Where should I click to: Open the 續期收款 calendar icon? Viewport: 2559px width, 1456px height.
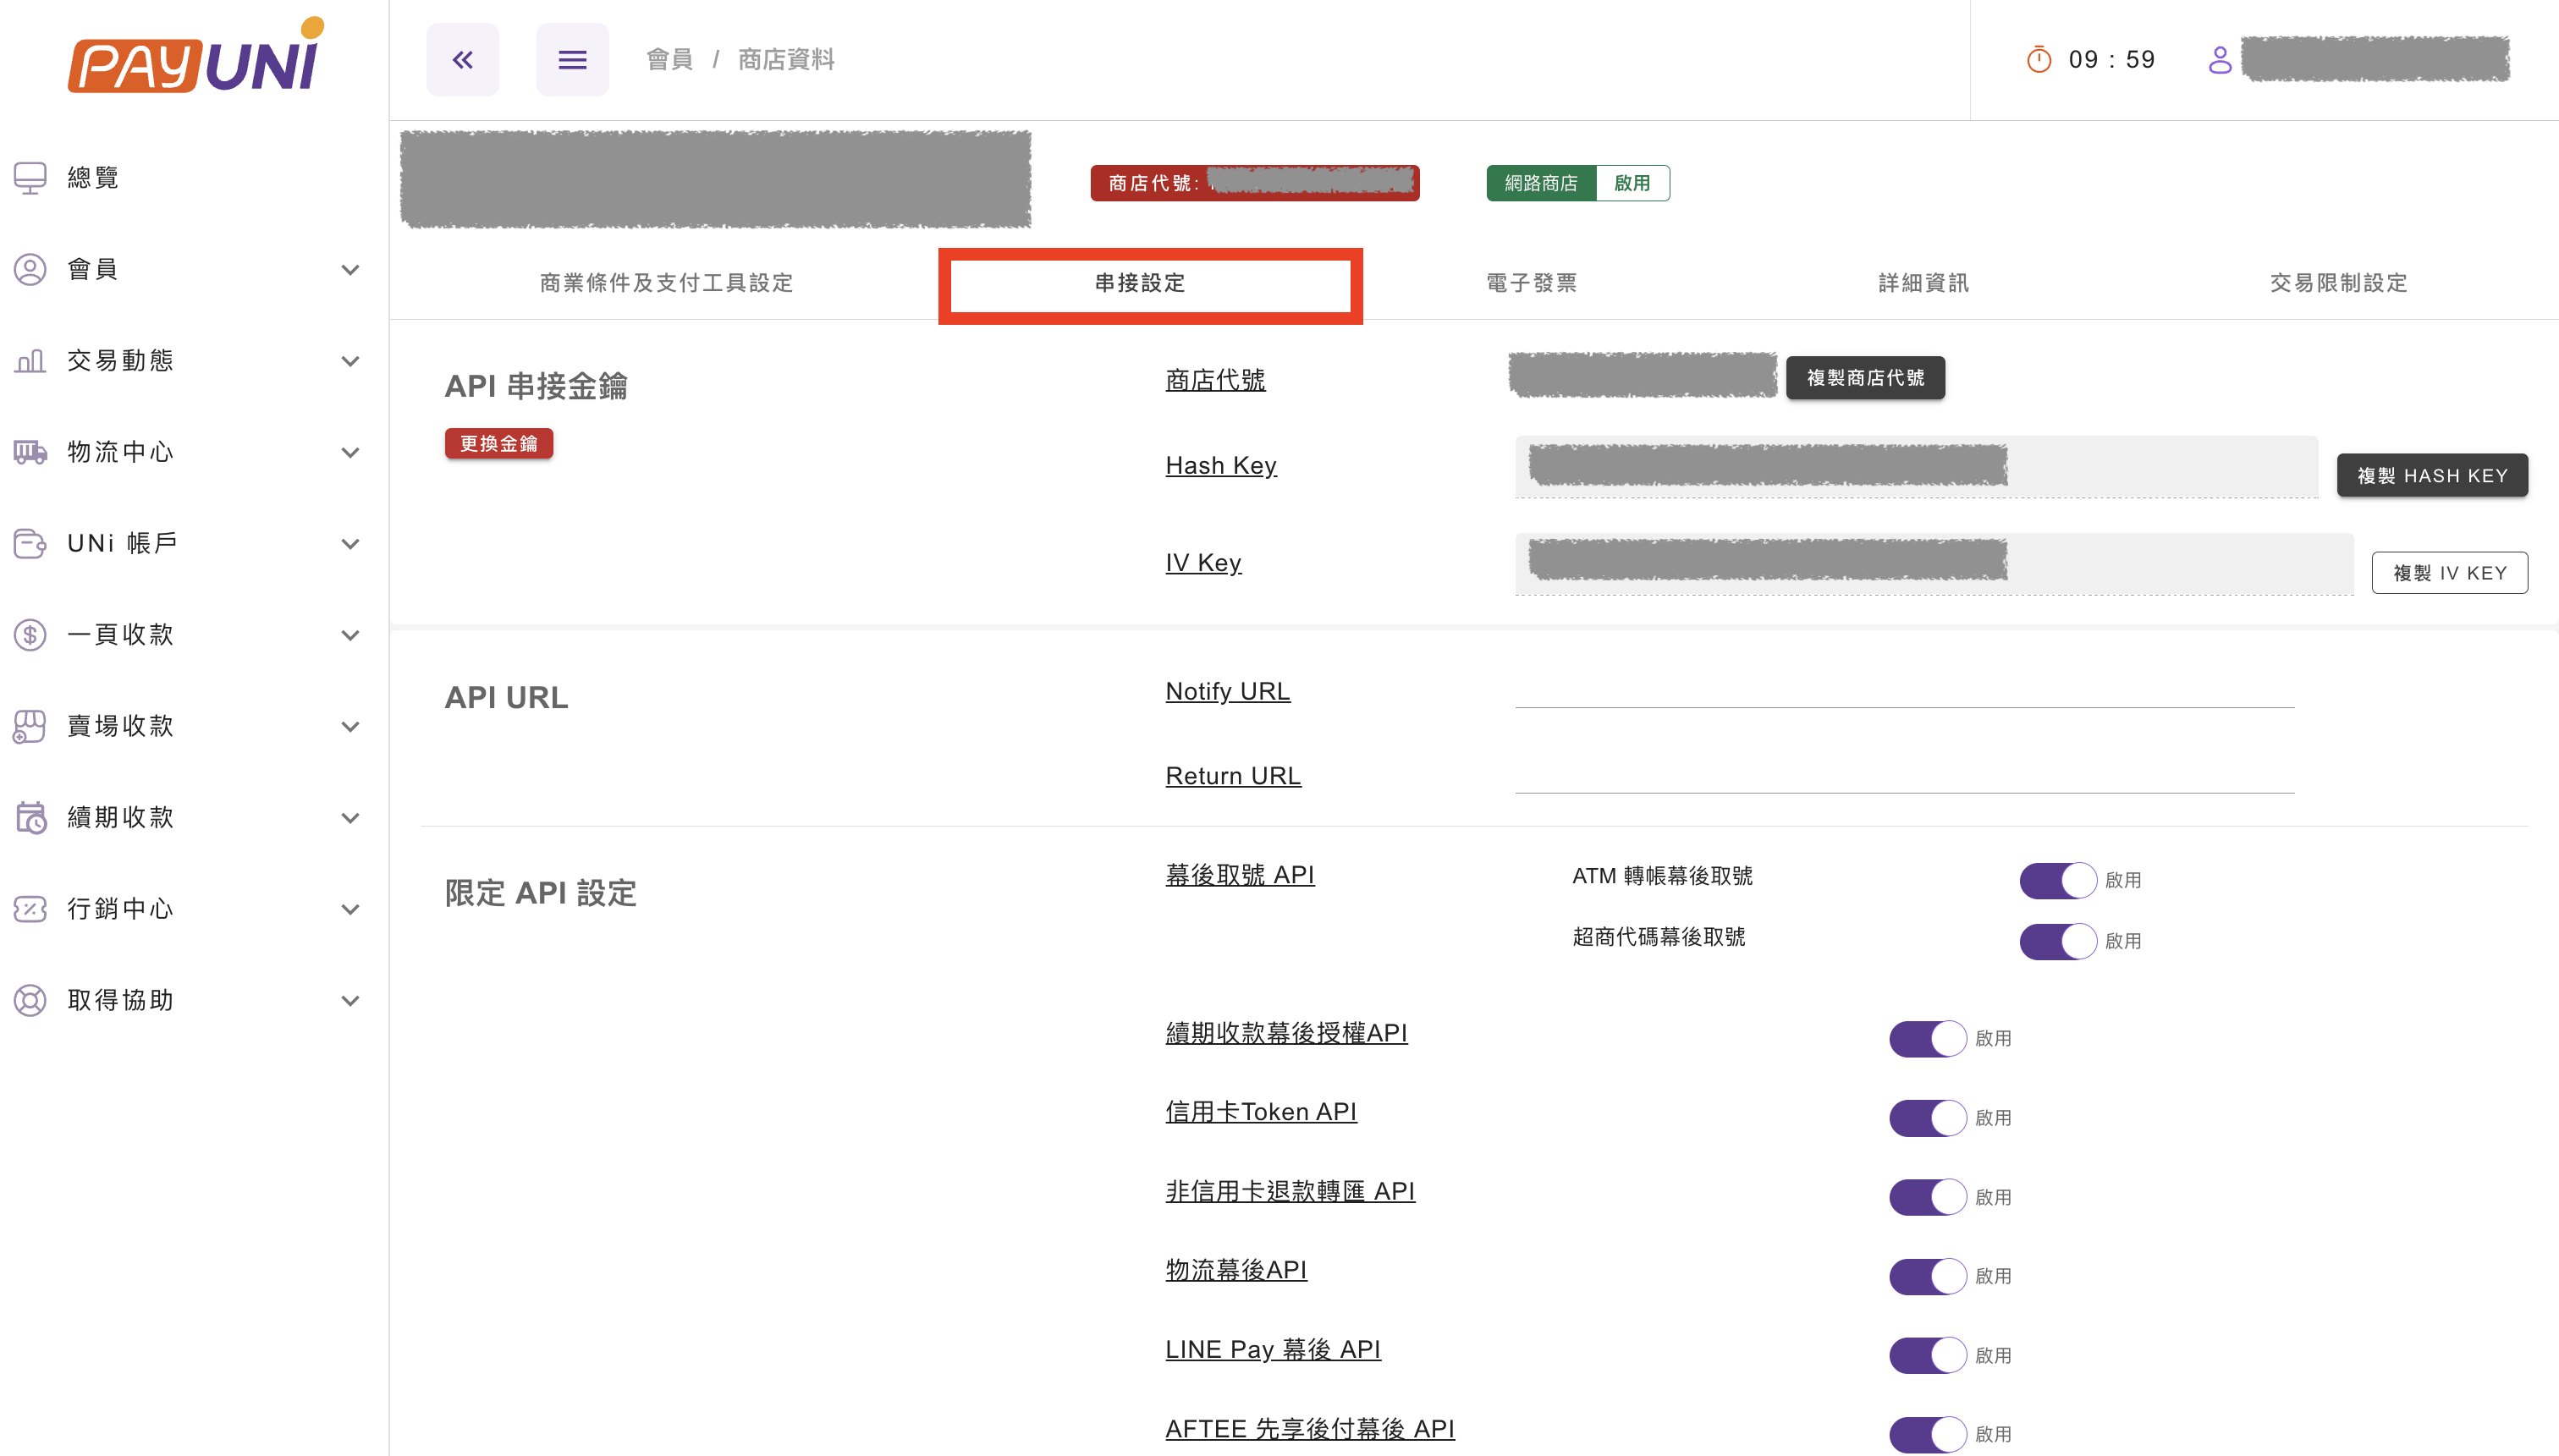30,817
